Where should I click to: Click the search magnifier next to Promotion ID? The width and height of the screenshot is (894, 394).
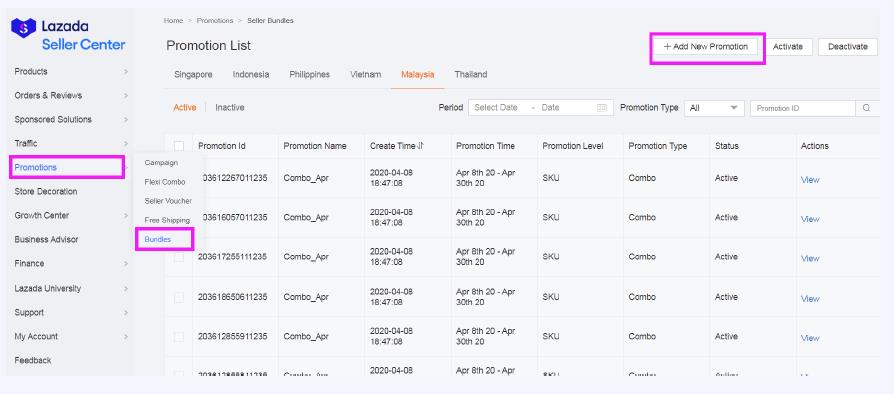(x=866, y=108)
